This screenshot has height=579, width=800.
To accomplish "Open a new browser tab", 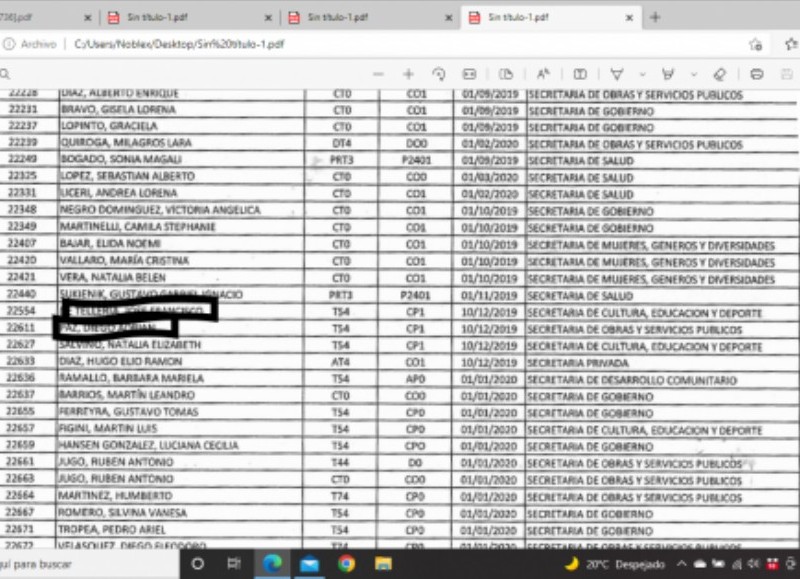I will pyautogui.click(x=655, y=17).
